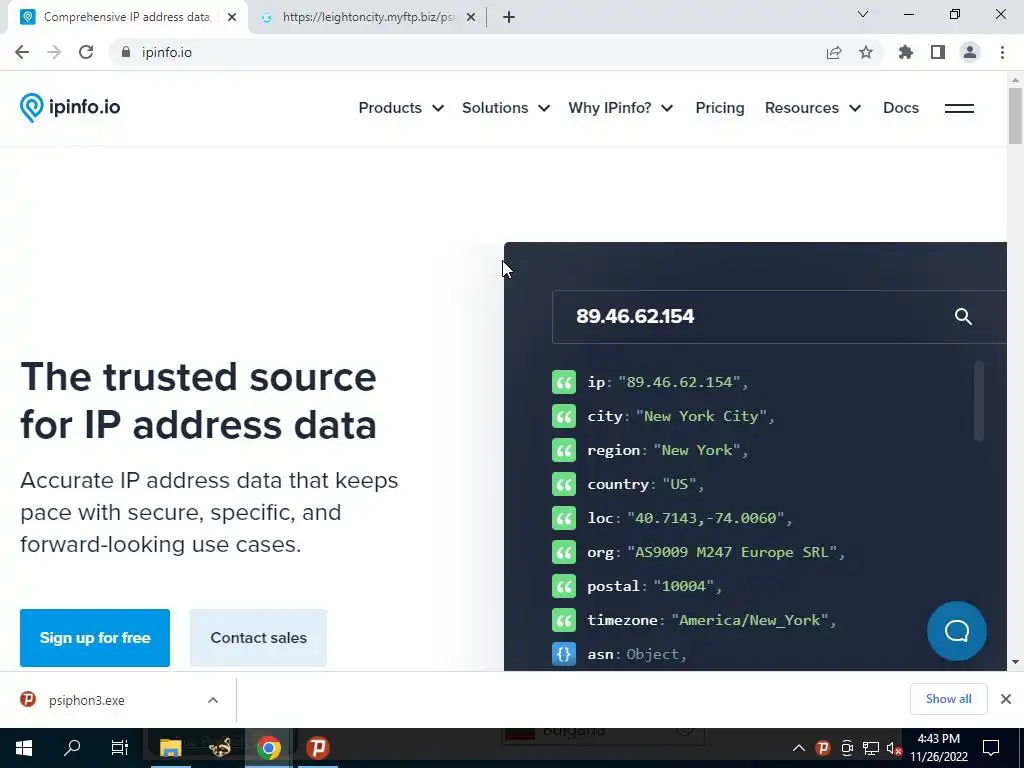Screen dimensions: 1024x768
Task: Bookmark this tab with star icon
Action: (866, 52)
